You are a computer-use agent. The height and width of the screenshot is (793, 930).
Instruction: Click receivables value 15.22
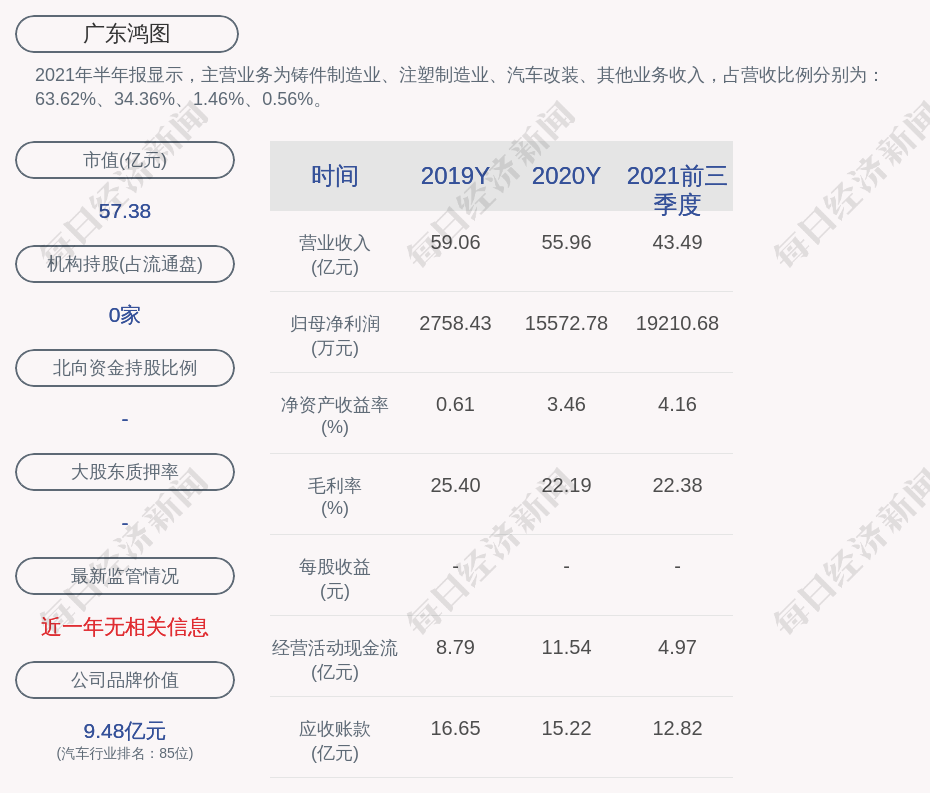(566, 728)
